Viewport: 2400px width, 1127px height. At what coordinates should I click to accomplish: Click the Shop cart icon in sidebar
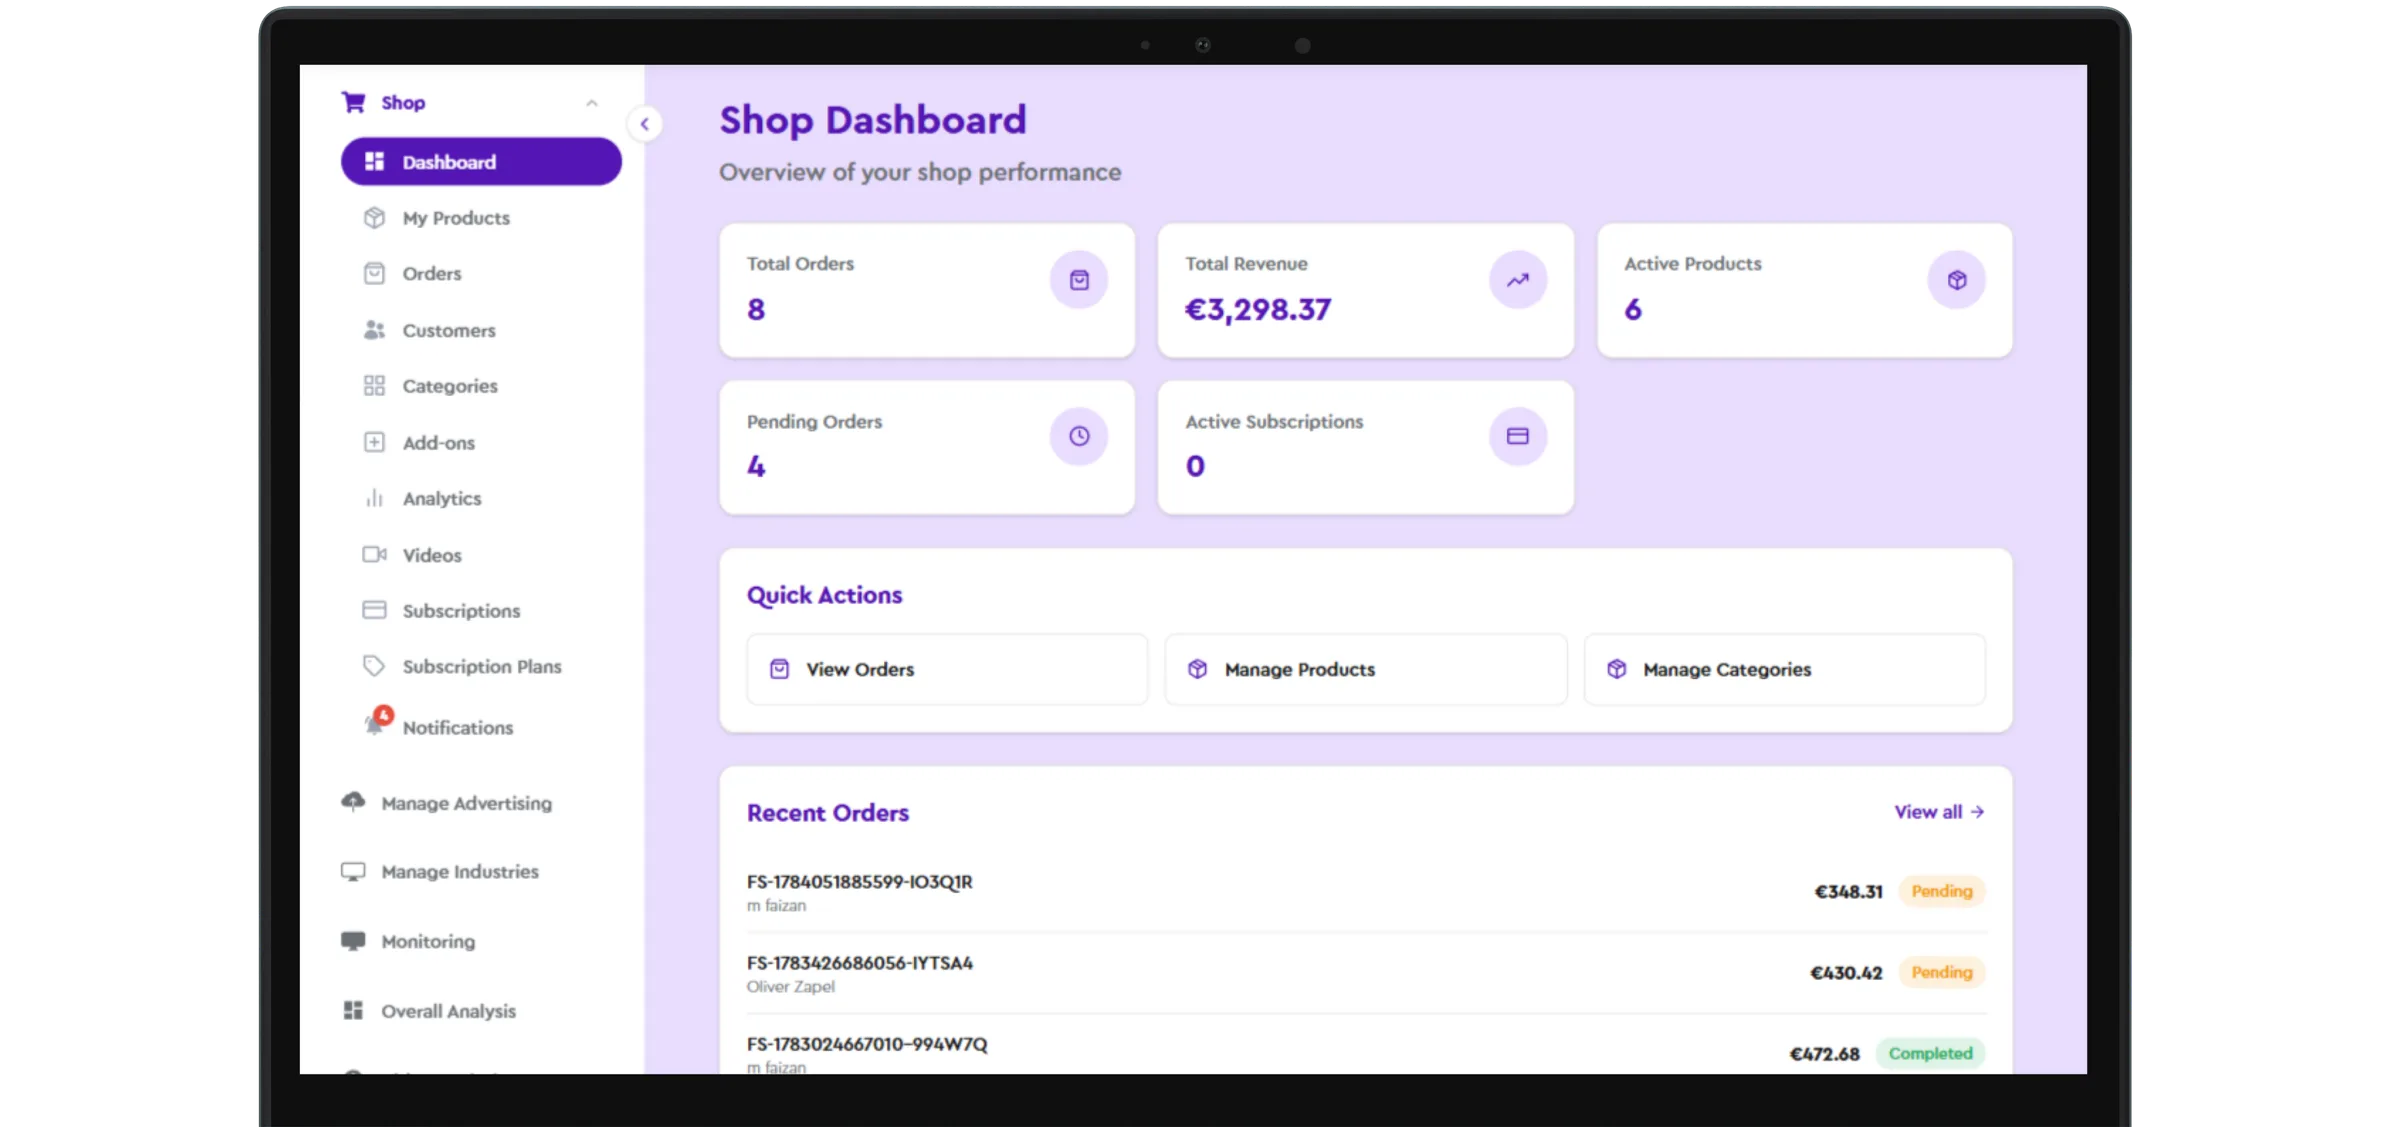pyautogui.click(x=353, y=102)
